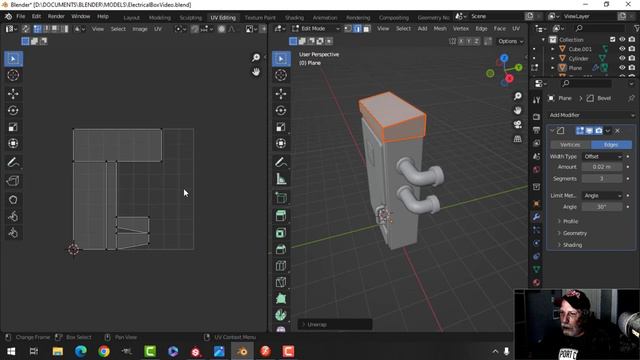The height and width of the screenshot is (360, 640).
Task: Select the Grab sculpt tool in the UV editor
Action: click(x=13, y=200)
